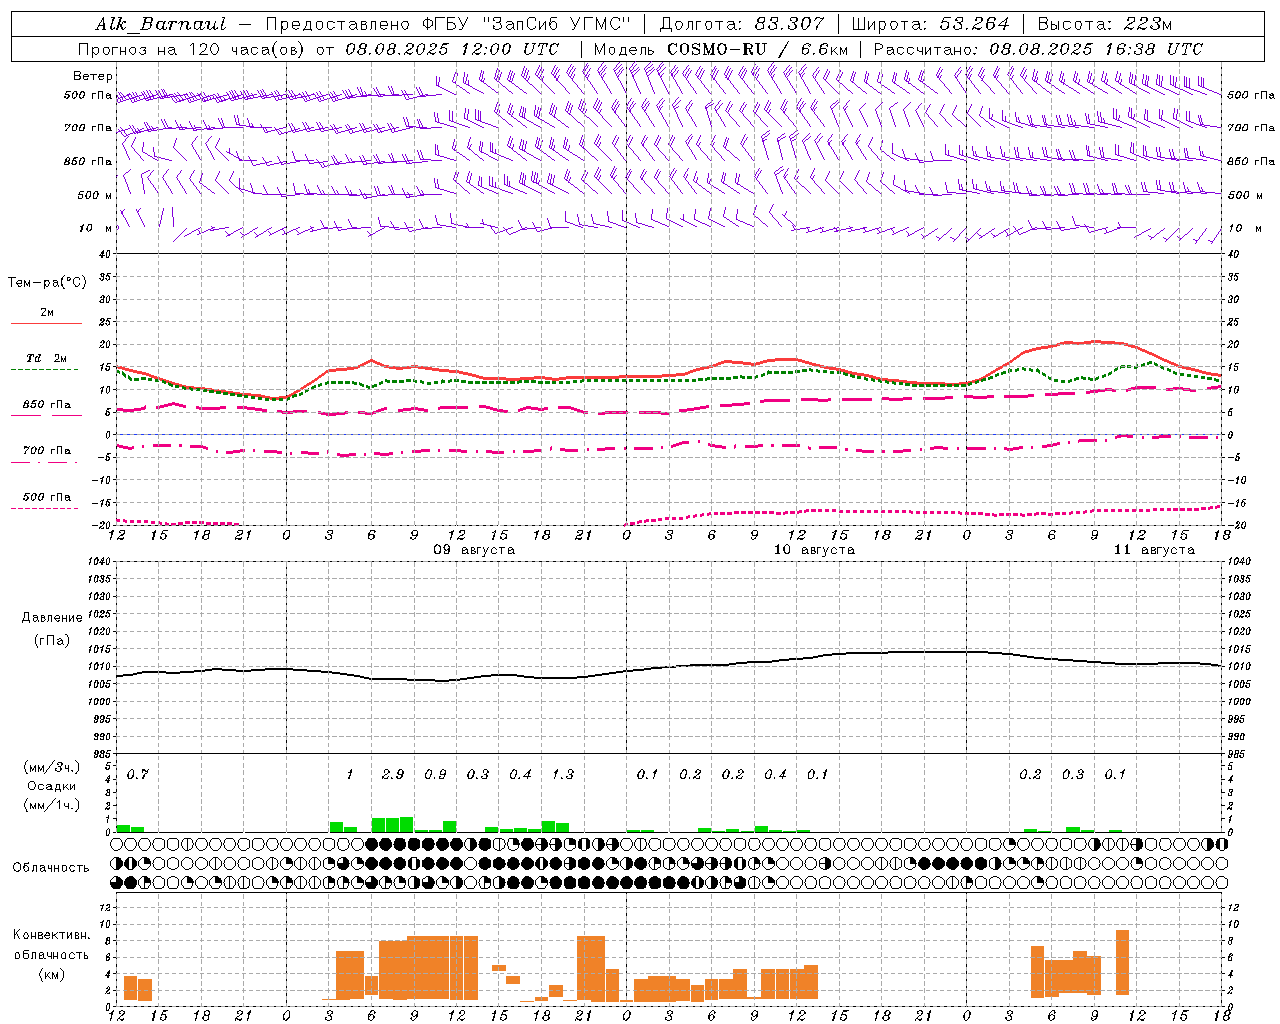Click the 0.7 precipitation total
The height and width of the screenshot is (1024, 1280).
point(138,774)
